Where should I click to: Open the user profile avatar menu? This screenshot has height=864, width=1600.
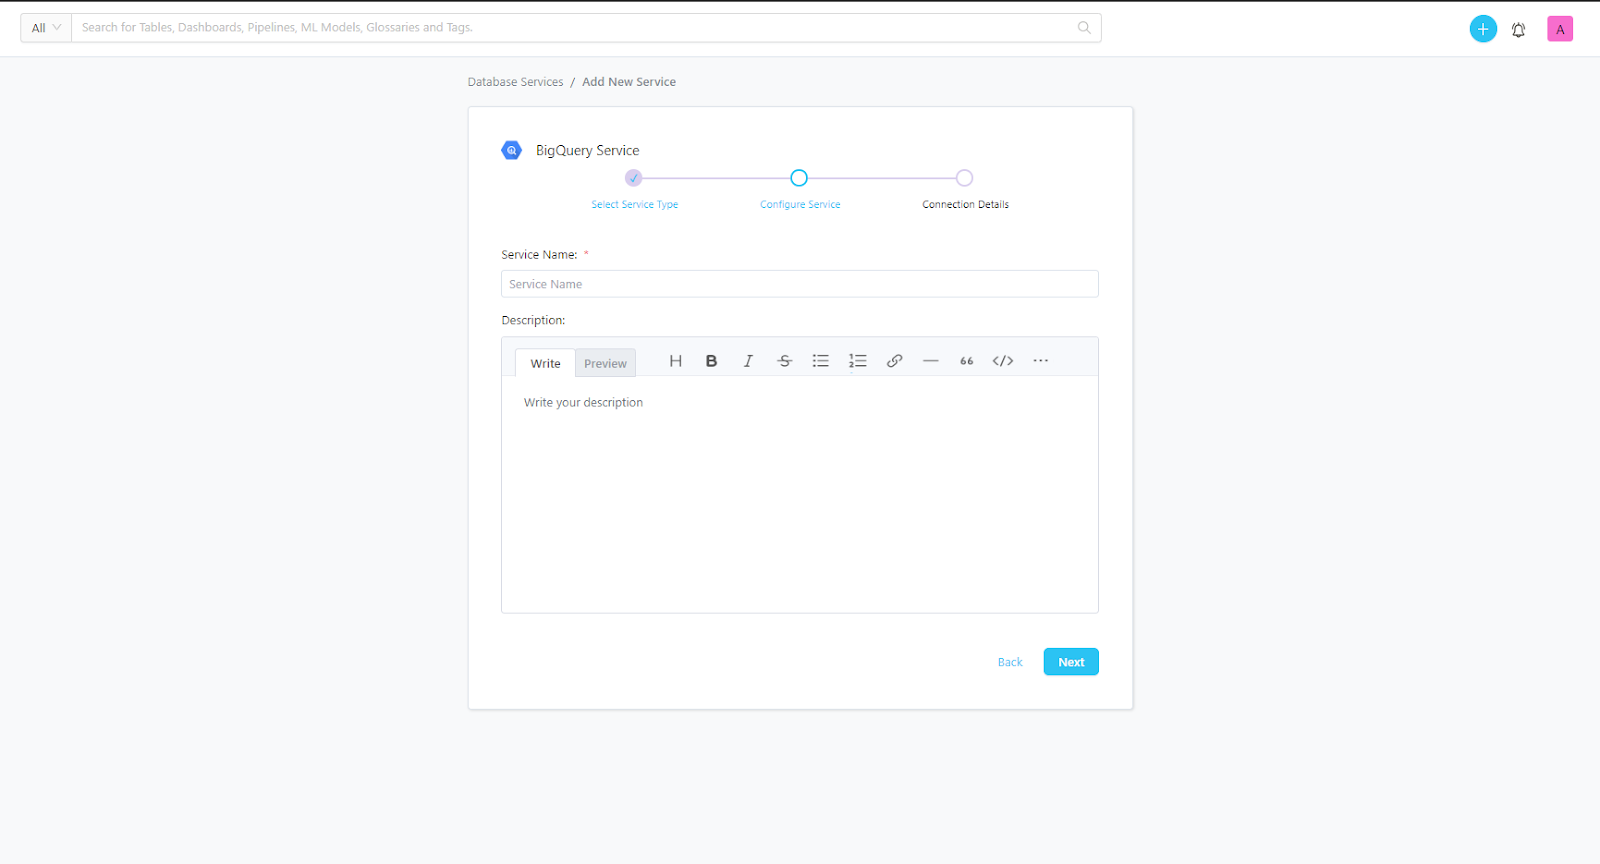click(1559, 30)
